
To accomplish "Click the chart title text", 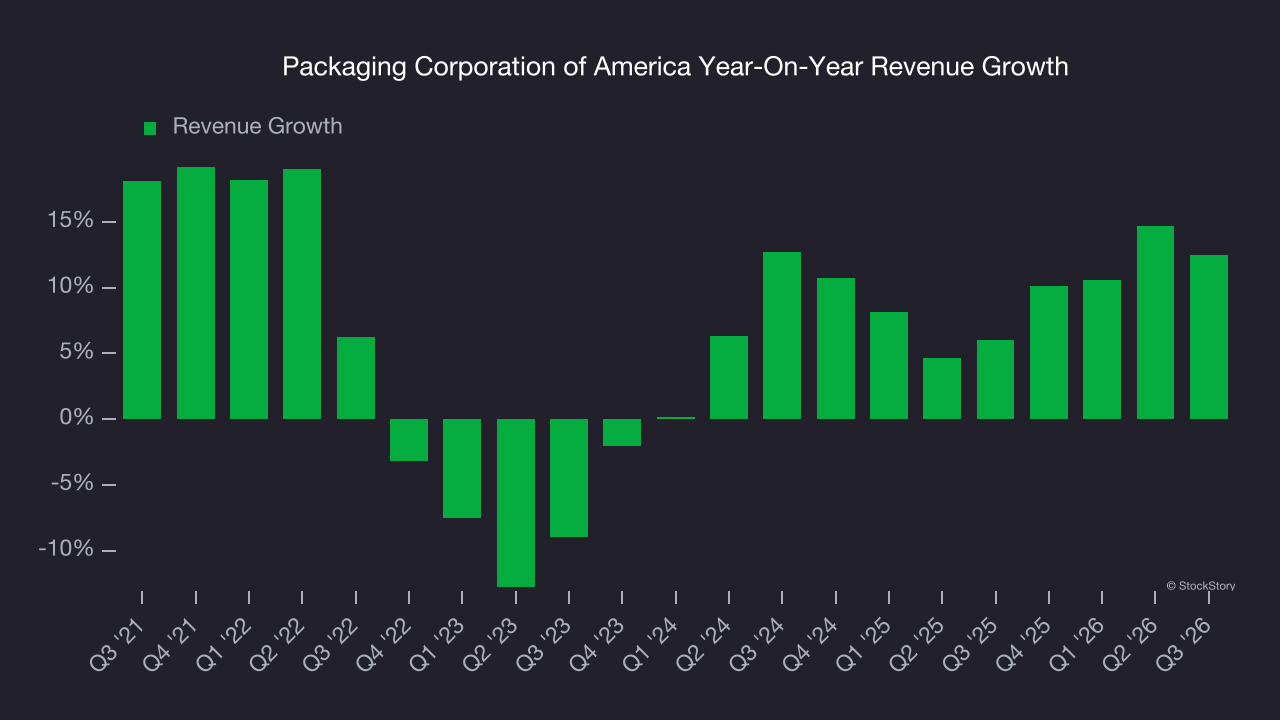I will (675, 67).
